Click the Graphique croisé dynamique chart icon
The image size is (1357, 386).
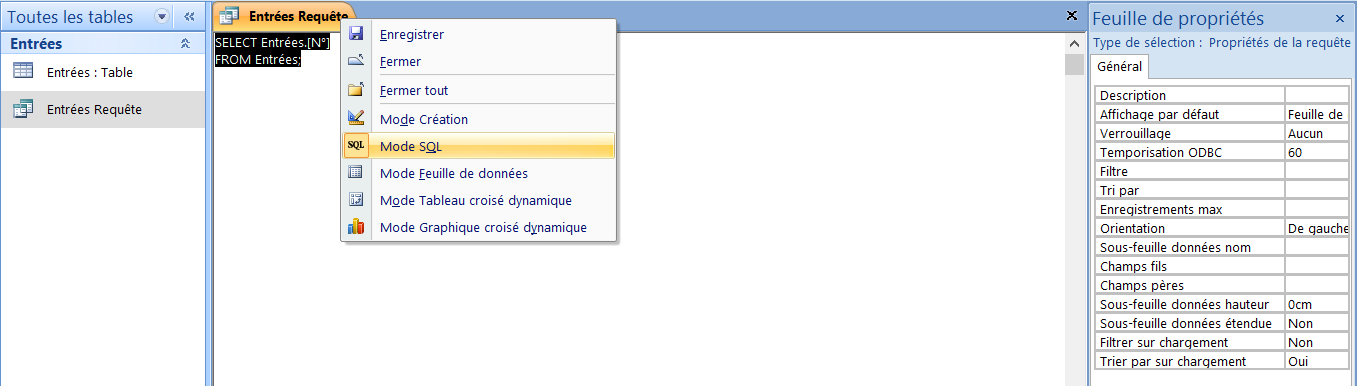tap(356, 227)
